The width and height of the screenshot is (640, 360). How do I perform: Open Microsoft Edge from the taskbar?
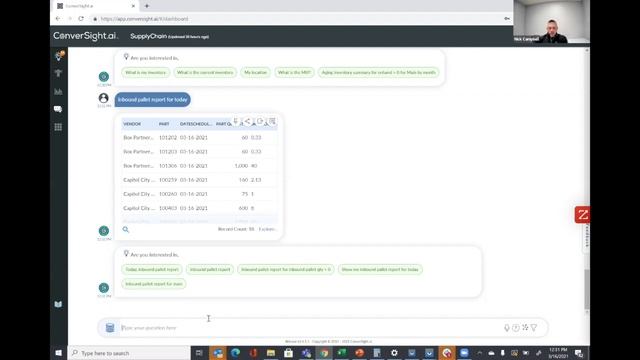(236, 353)
